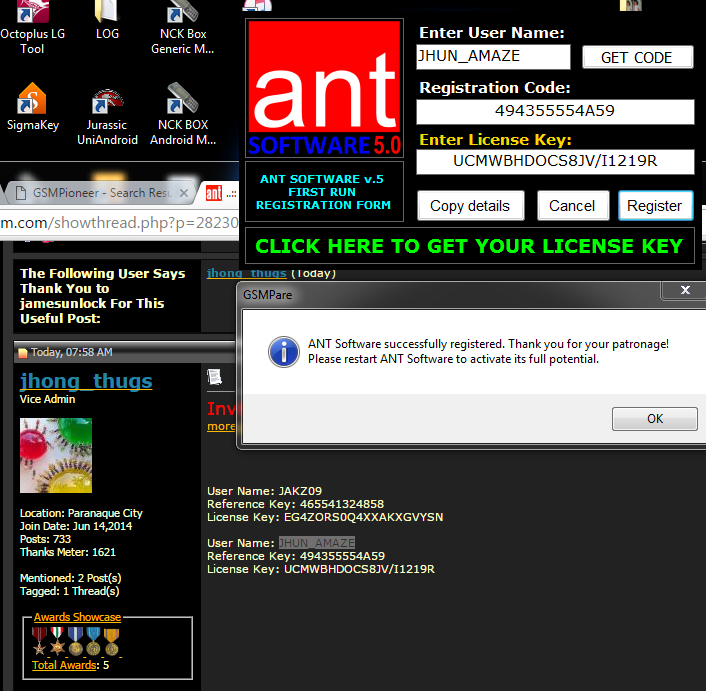The width and height of the screenshot is (706, 691).
Task: Click 'Today, 07:58 AM' post timestamp
Action: [72, 352]
